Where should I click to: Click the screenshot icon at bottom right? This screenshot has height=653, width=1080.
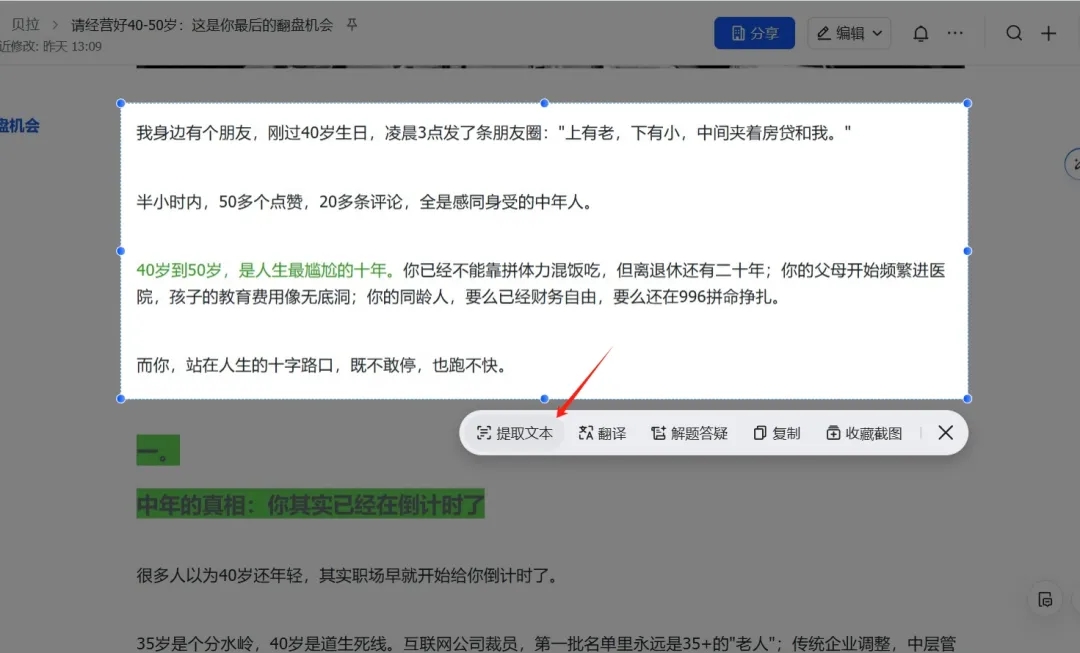click(1045, 599)
